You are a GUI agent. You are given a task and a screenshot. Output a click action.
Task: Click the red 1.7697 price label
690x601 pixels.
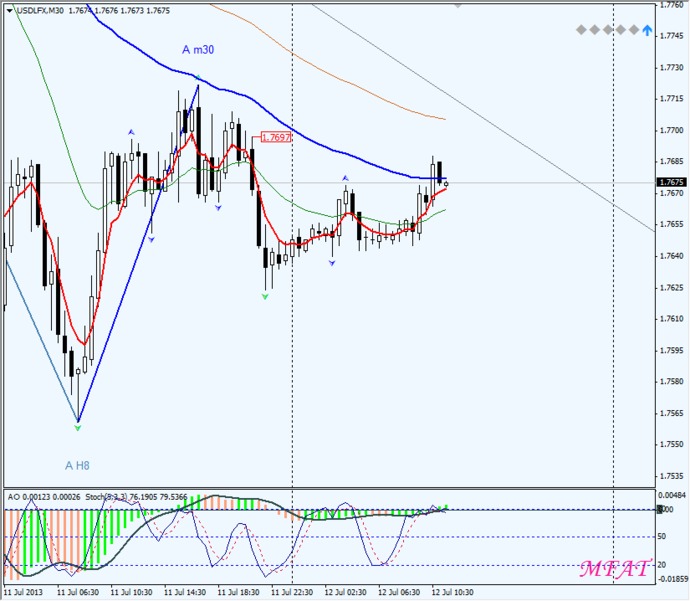[x=276, y=137]
